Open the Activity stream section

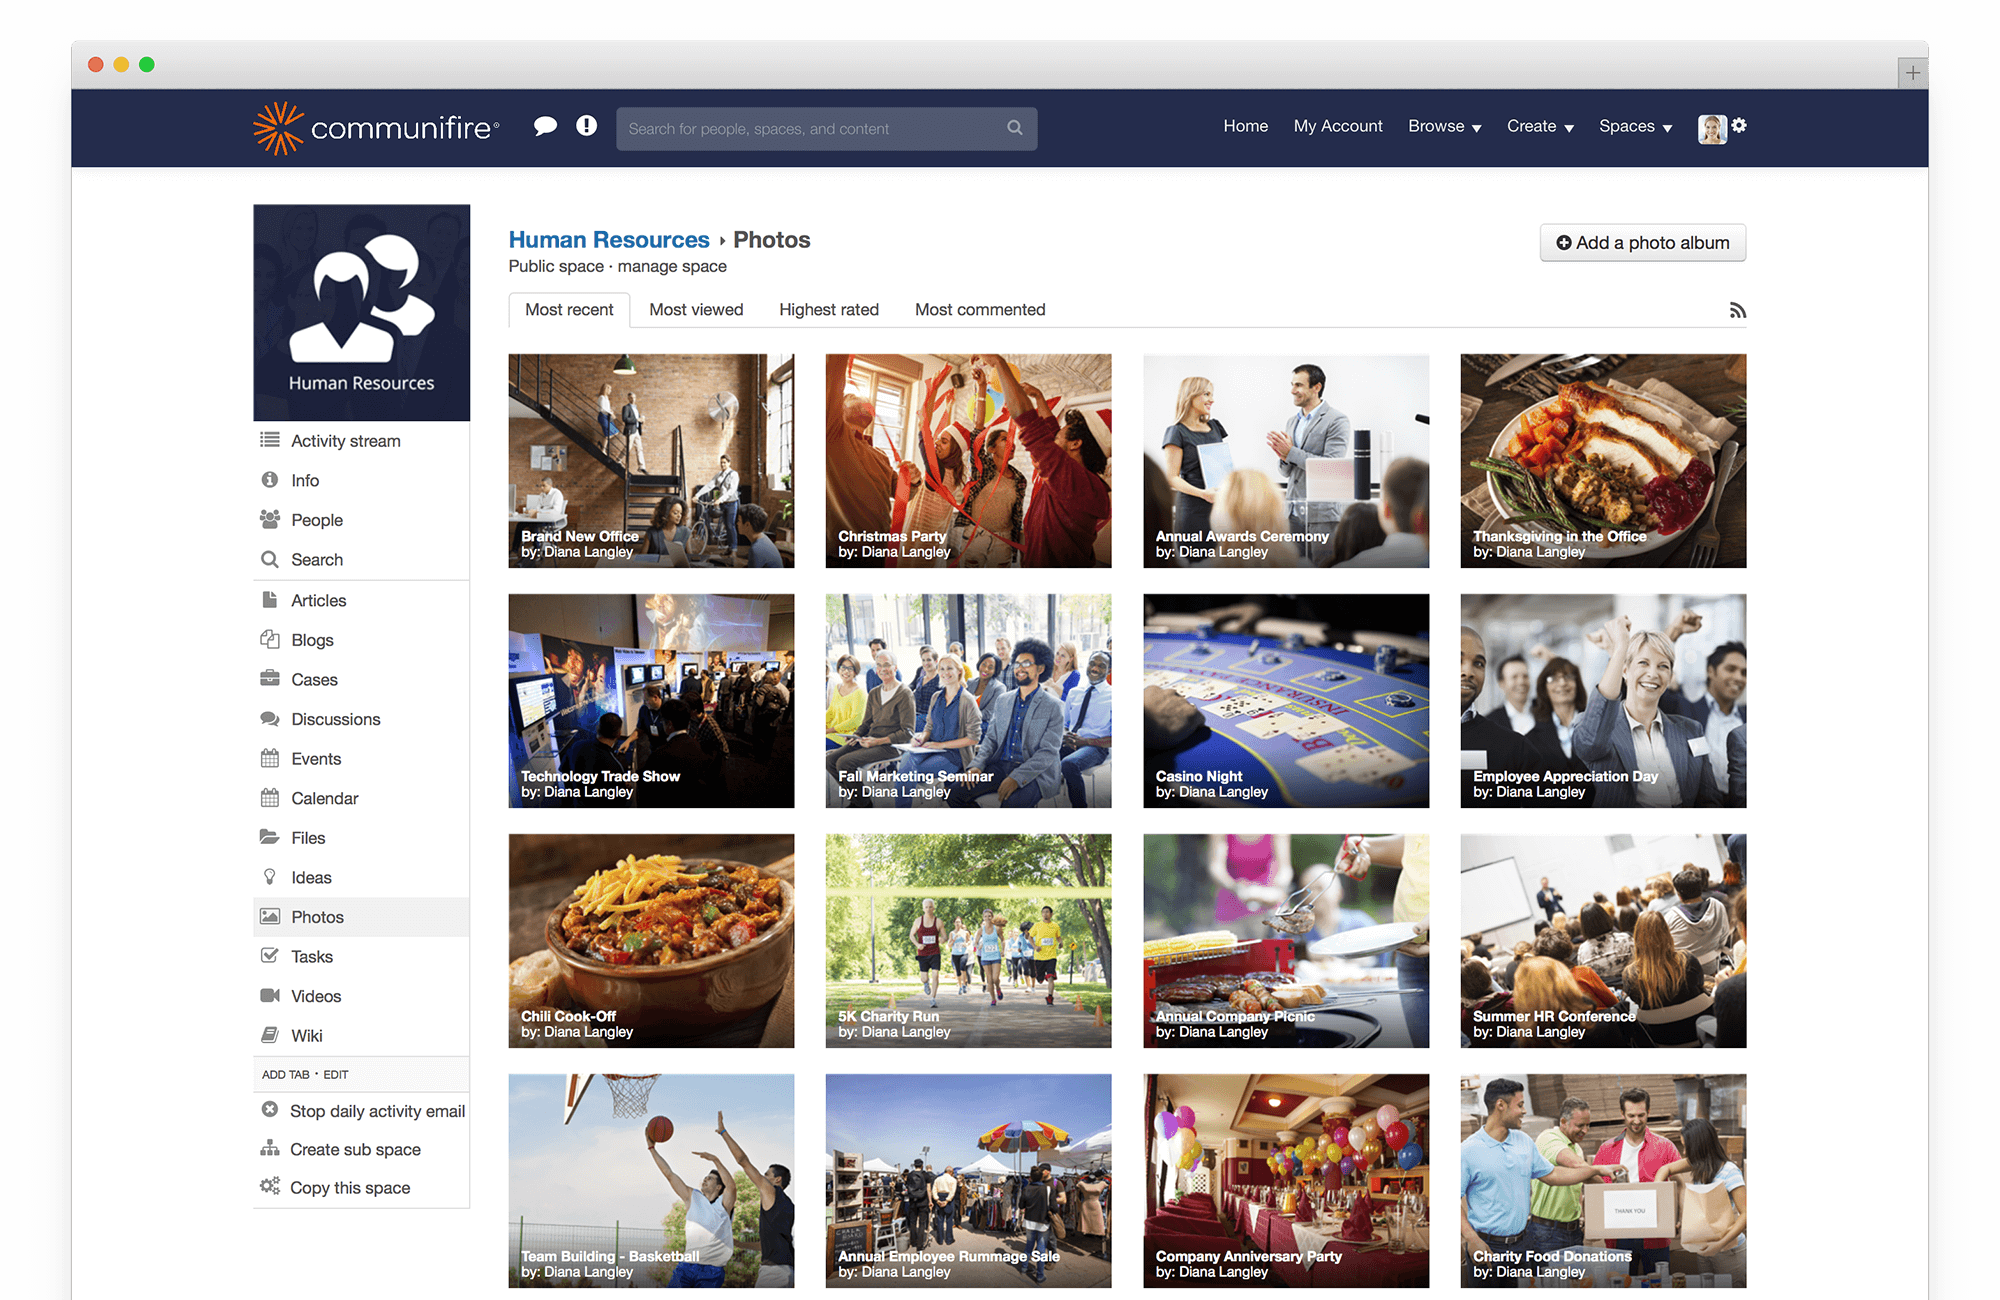point(345,440)
